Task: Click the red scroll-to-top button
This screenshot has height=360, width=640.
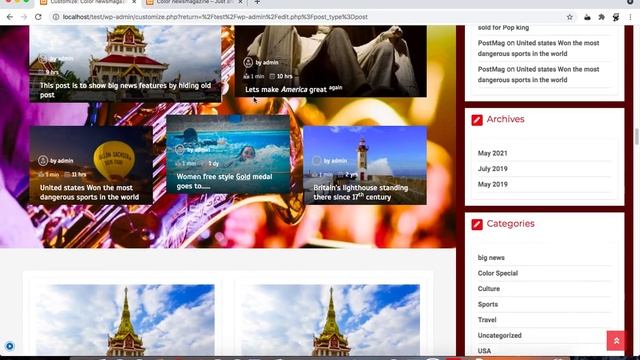Action: (616, 341)
